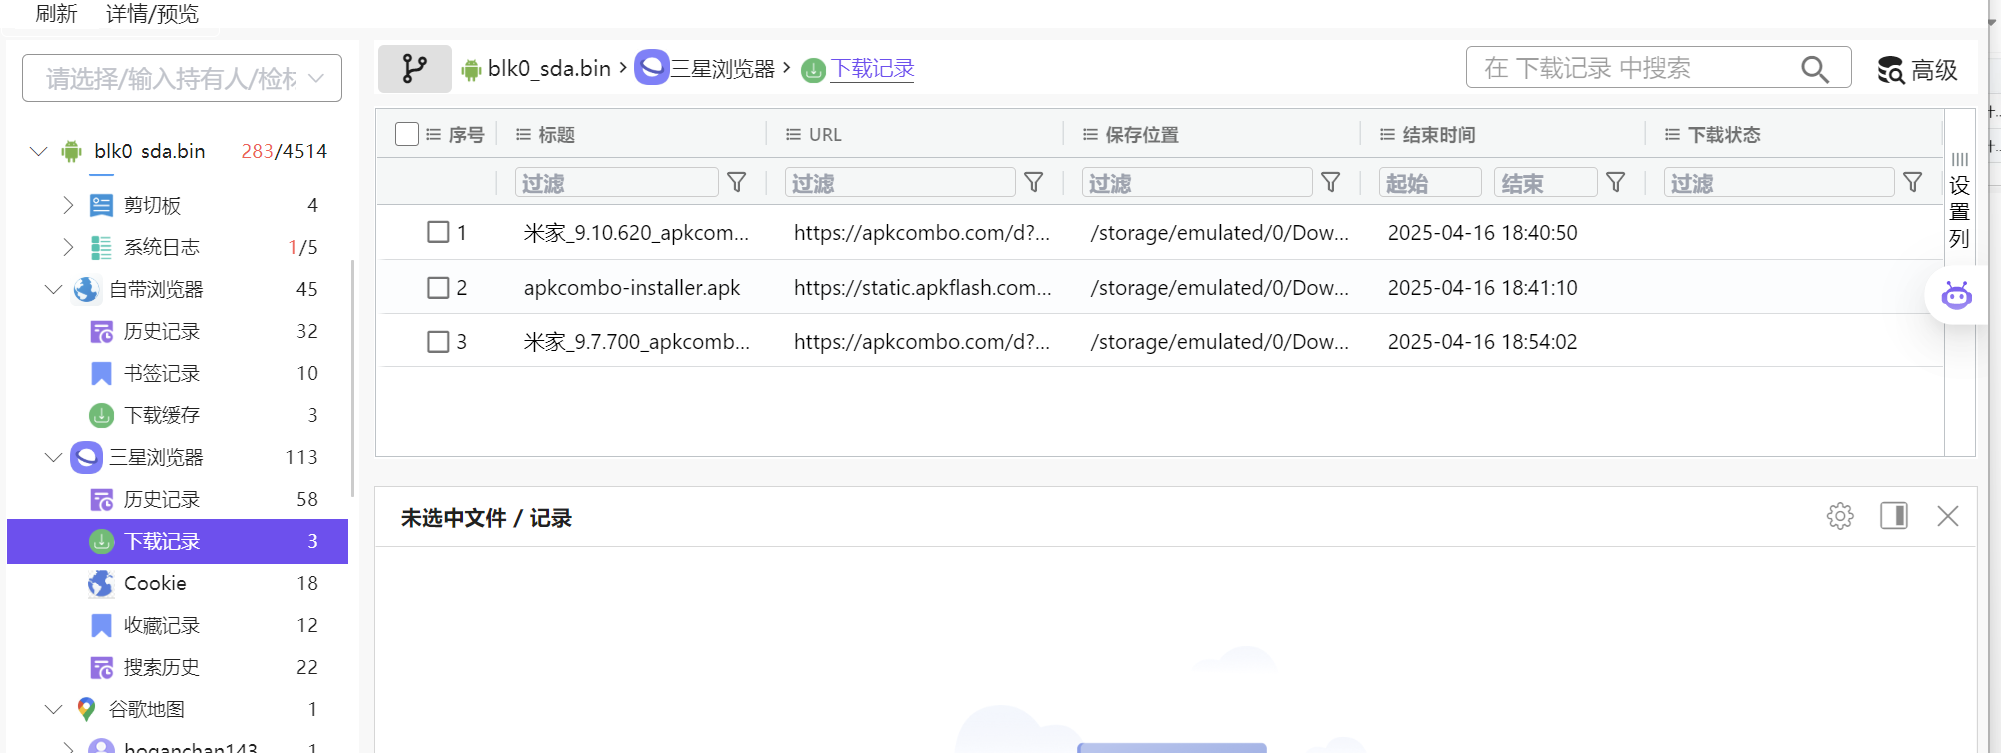Click the 剪切板 clipboard icon
Image resolution: width=2001 pixels, height=753 pixels.
click(x=101, y=206)
